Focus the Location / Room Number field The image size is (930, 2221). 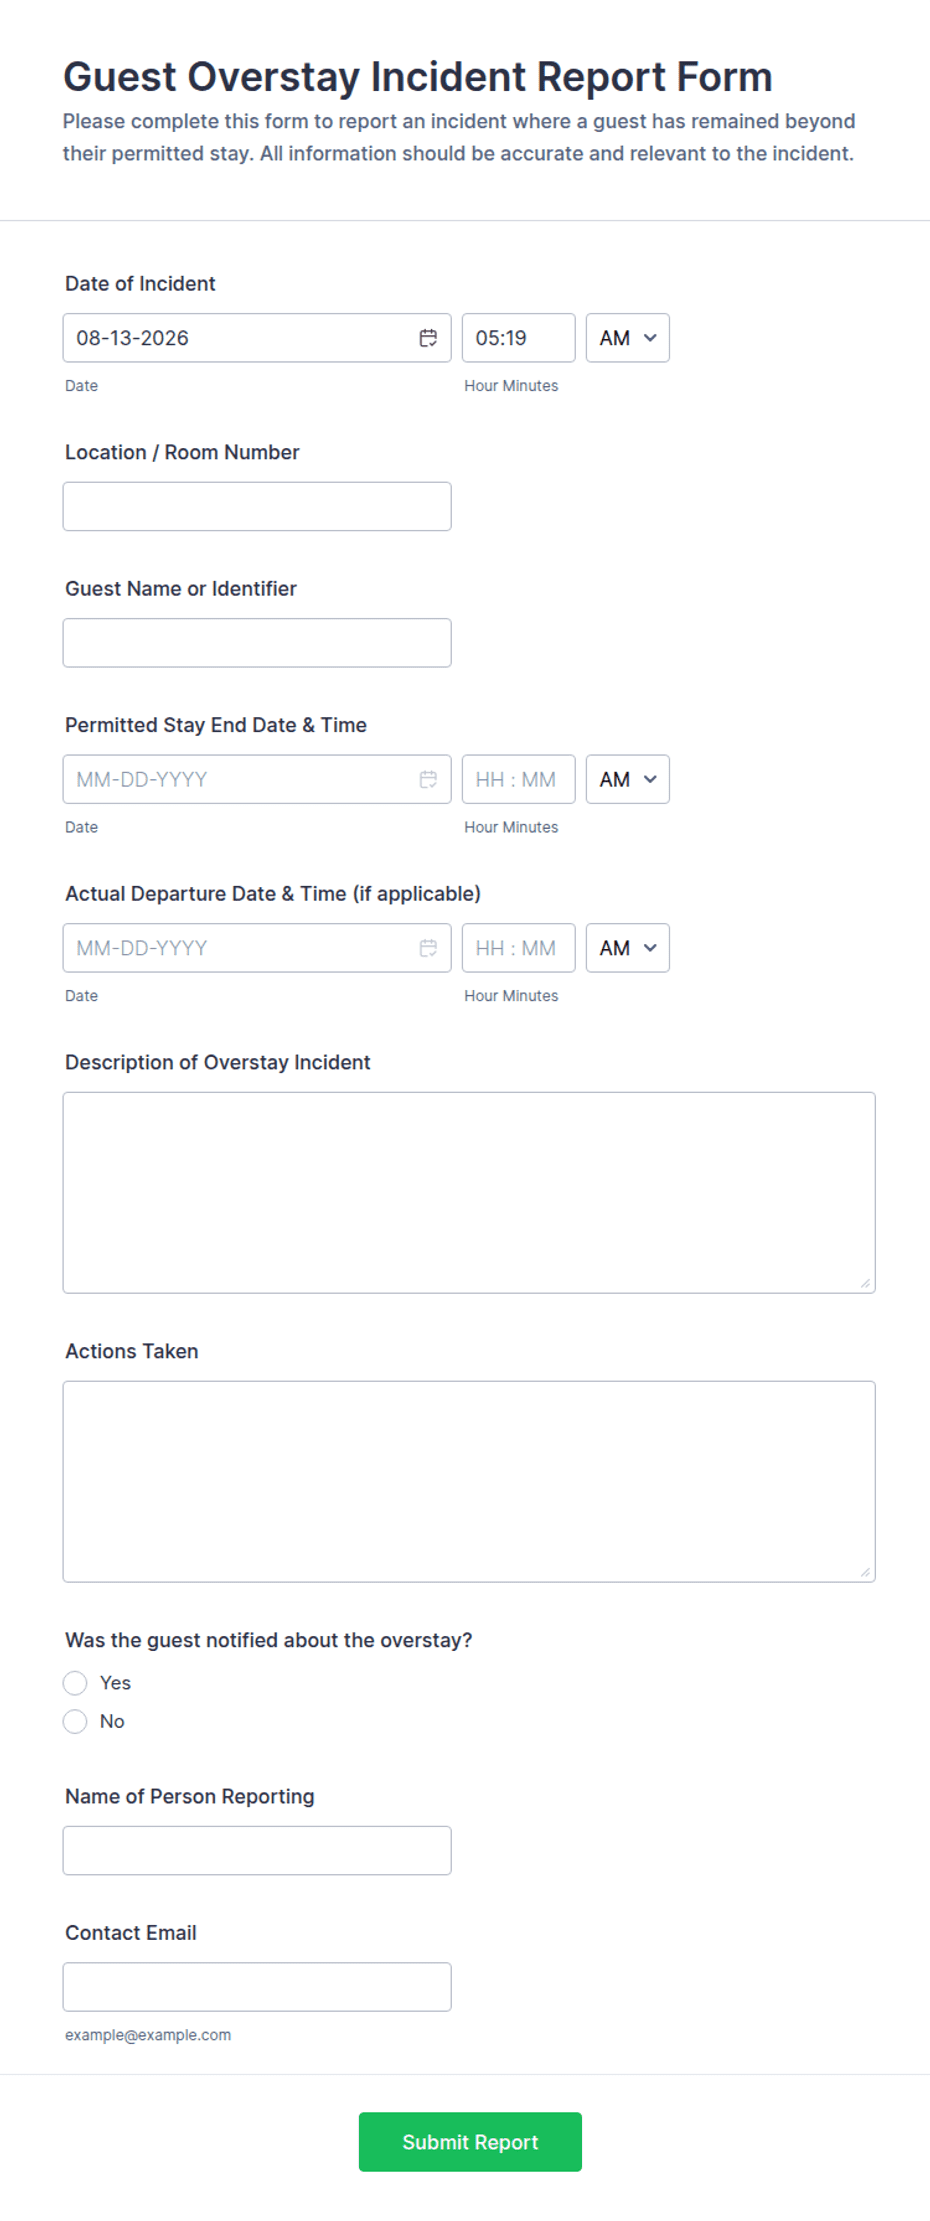(x=257, y=506)
